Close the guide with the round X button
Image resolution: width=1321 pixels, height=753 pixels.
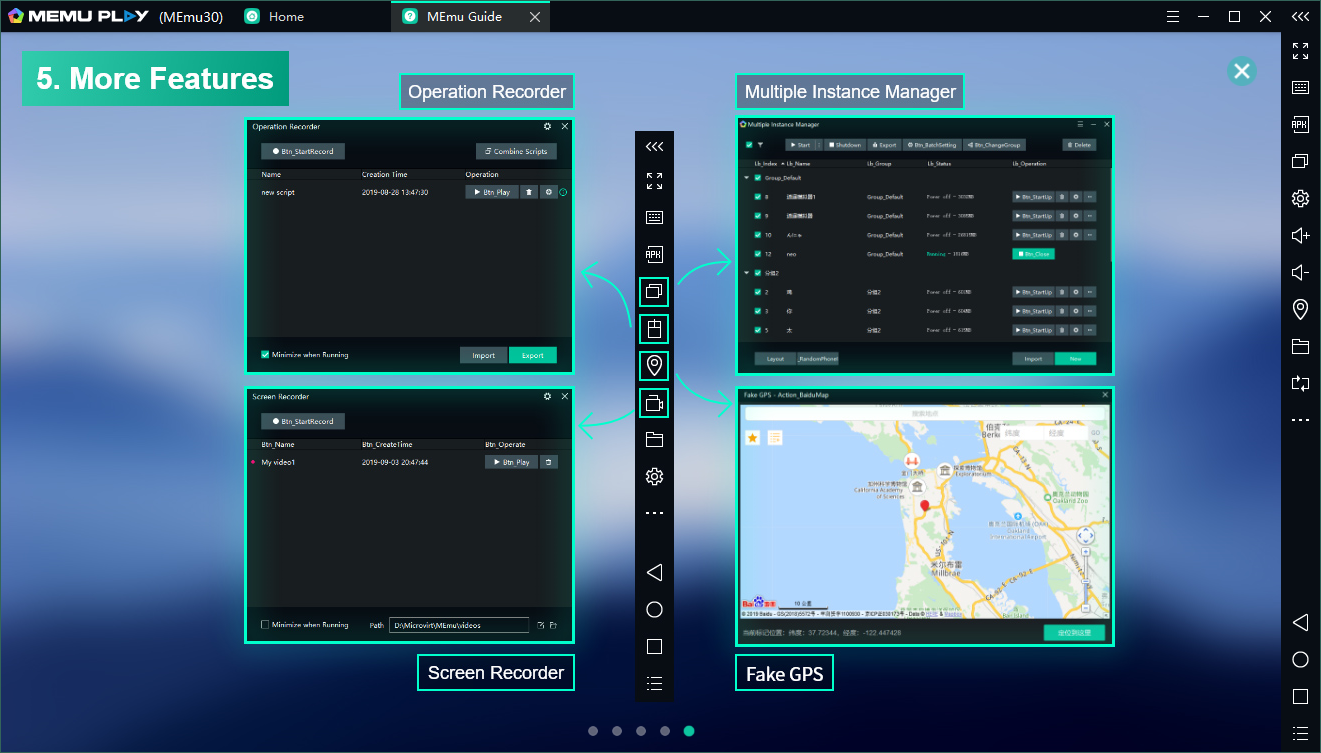[x=1241, y=71]
